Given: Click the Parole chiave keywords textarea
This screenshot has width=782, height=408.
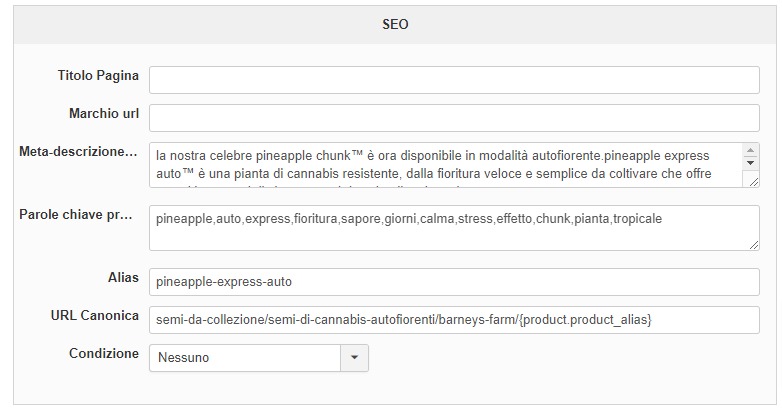Looking at the screenshot, I should tap(454, 228).
